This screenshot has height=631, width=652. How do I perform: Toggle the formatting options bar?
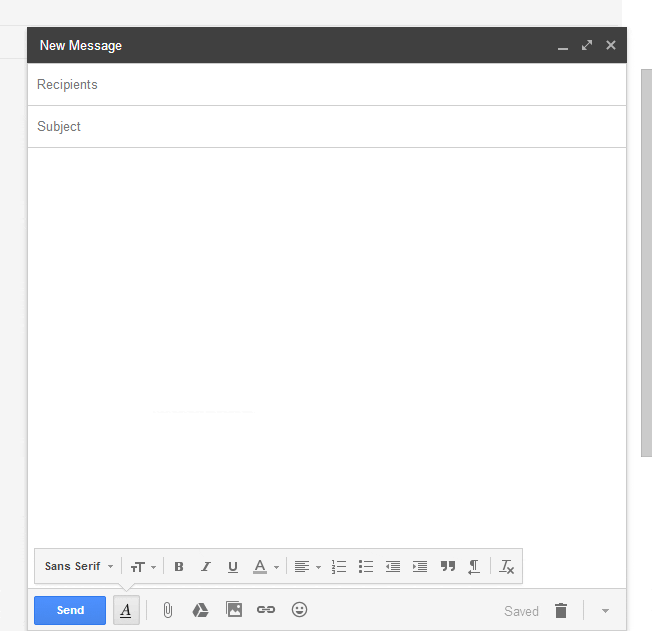(126, 610)
